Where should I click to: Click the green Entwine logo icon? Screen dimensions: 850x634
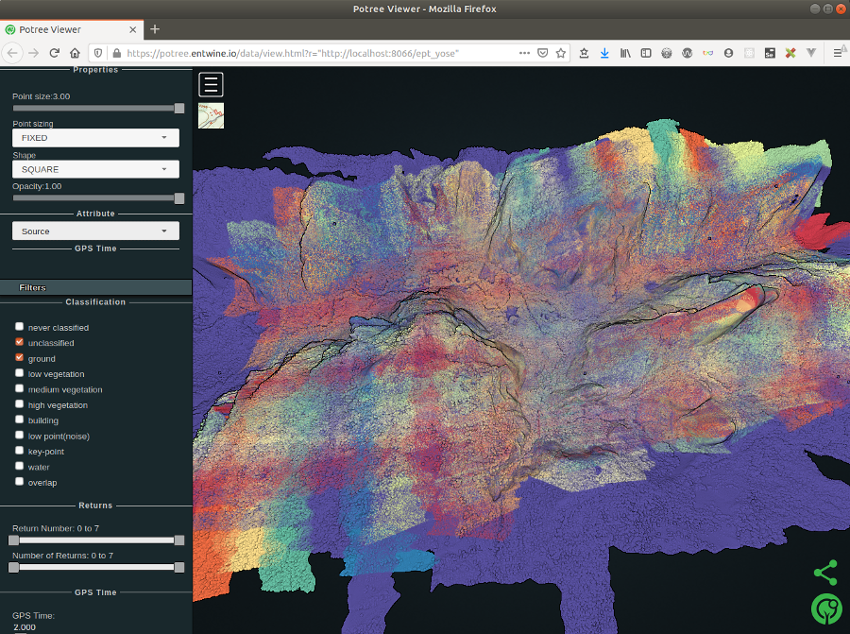tap(827, 609)
